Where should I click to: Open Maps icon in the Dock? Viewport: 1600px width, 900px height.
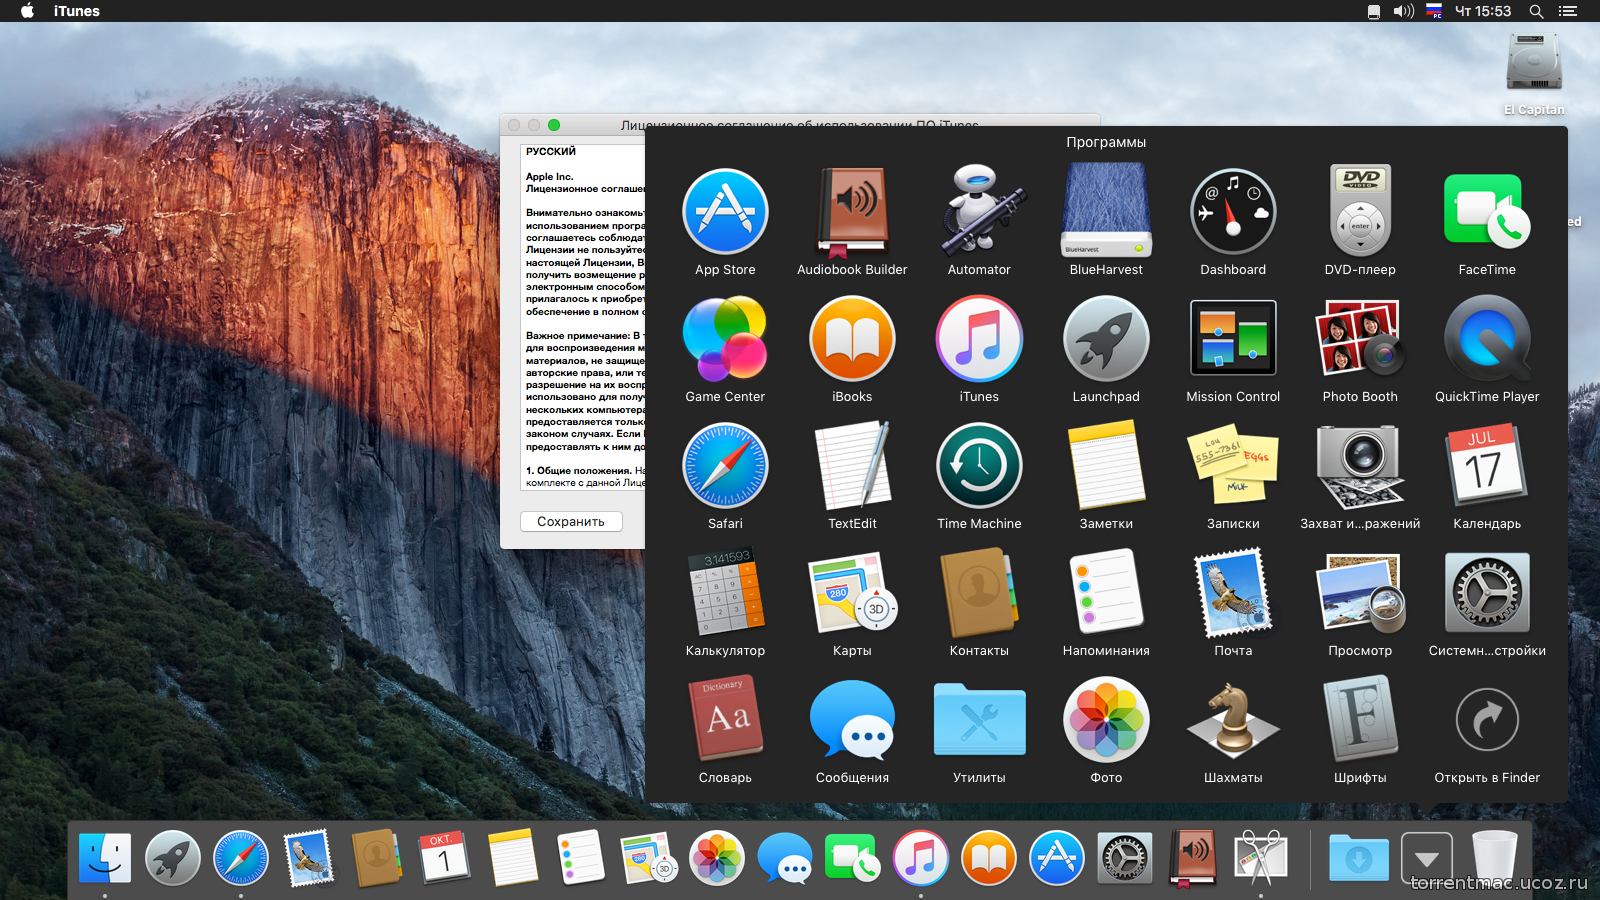(649, 858)
